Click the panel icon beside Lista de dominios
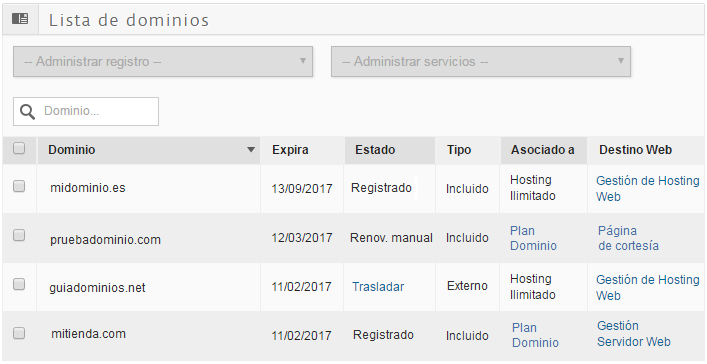 coord(20,19)
